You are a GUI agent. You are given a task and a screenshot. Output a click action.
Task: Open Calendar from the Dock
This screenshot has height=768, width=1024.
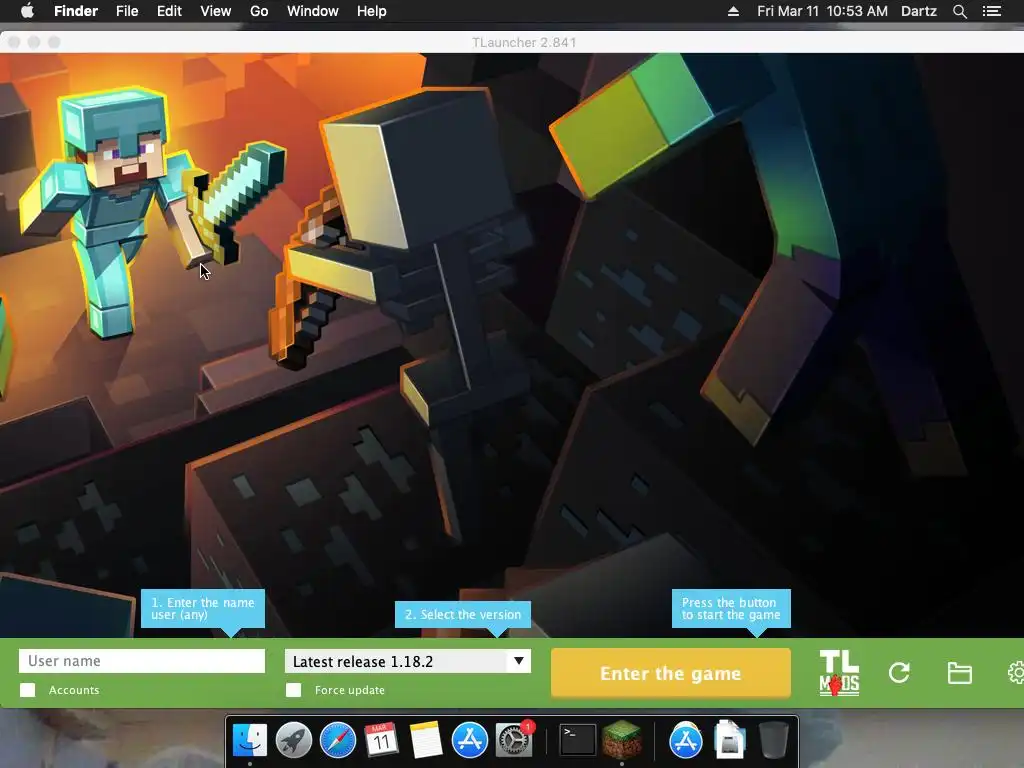point(381,740)
